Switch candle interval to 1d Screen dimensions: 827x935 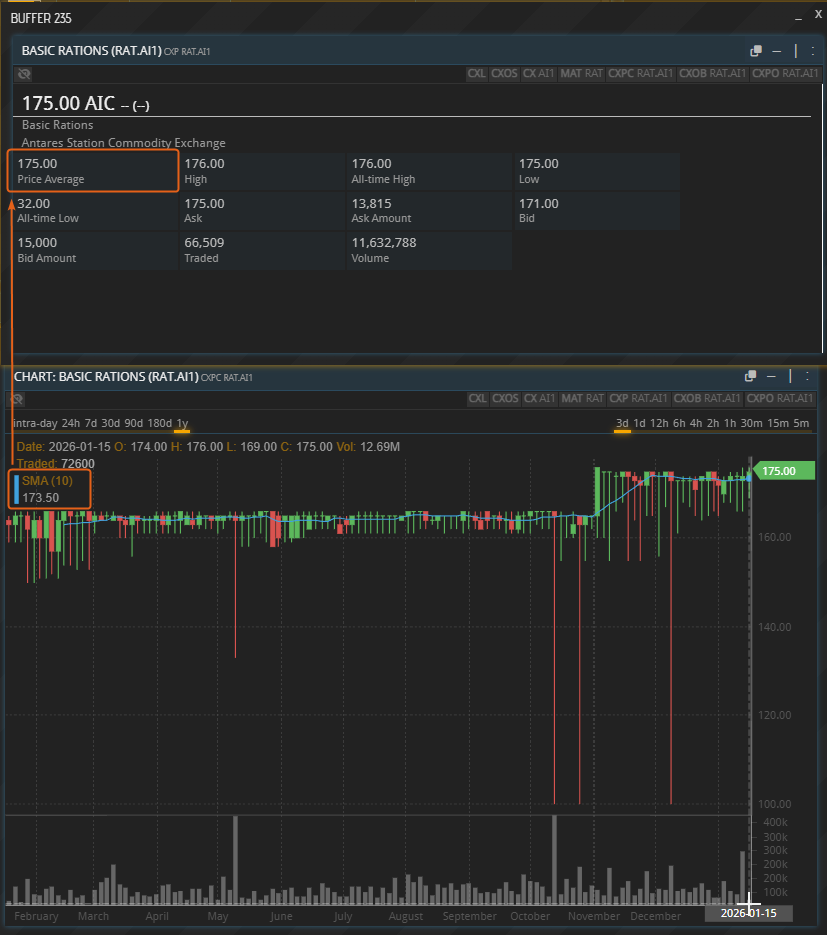640,423
